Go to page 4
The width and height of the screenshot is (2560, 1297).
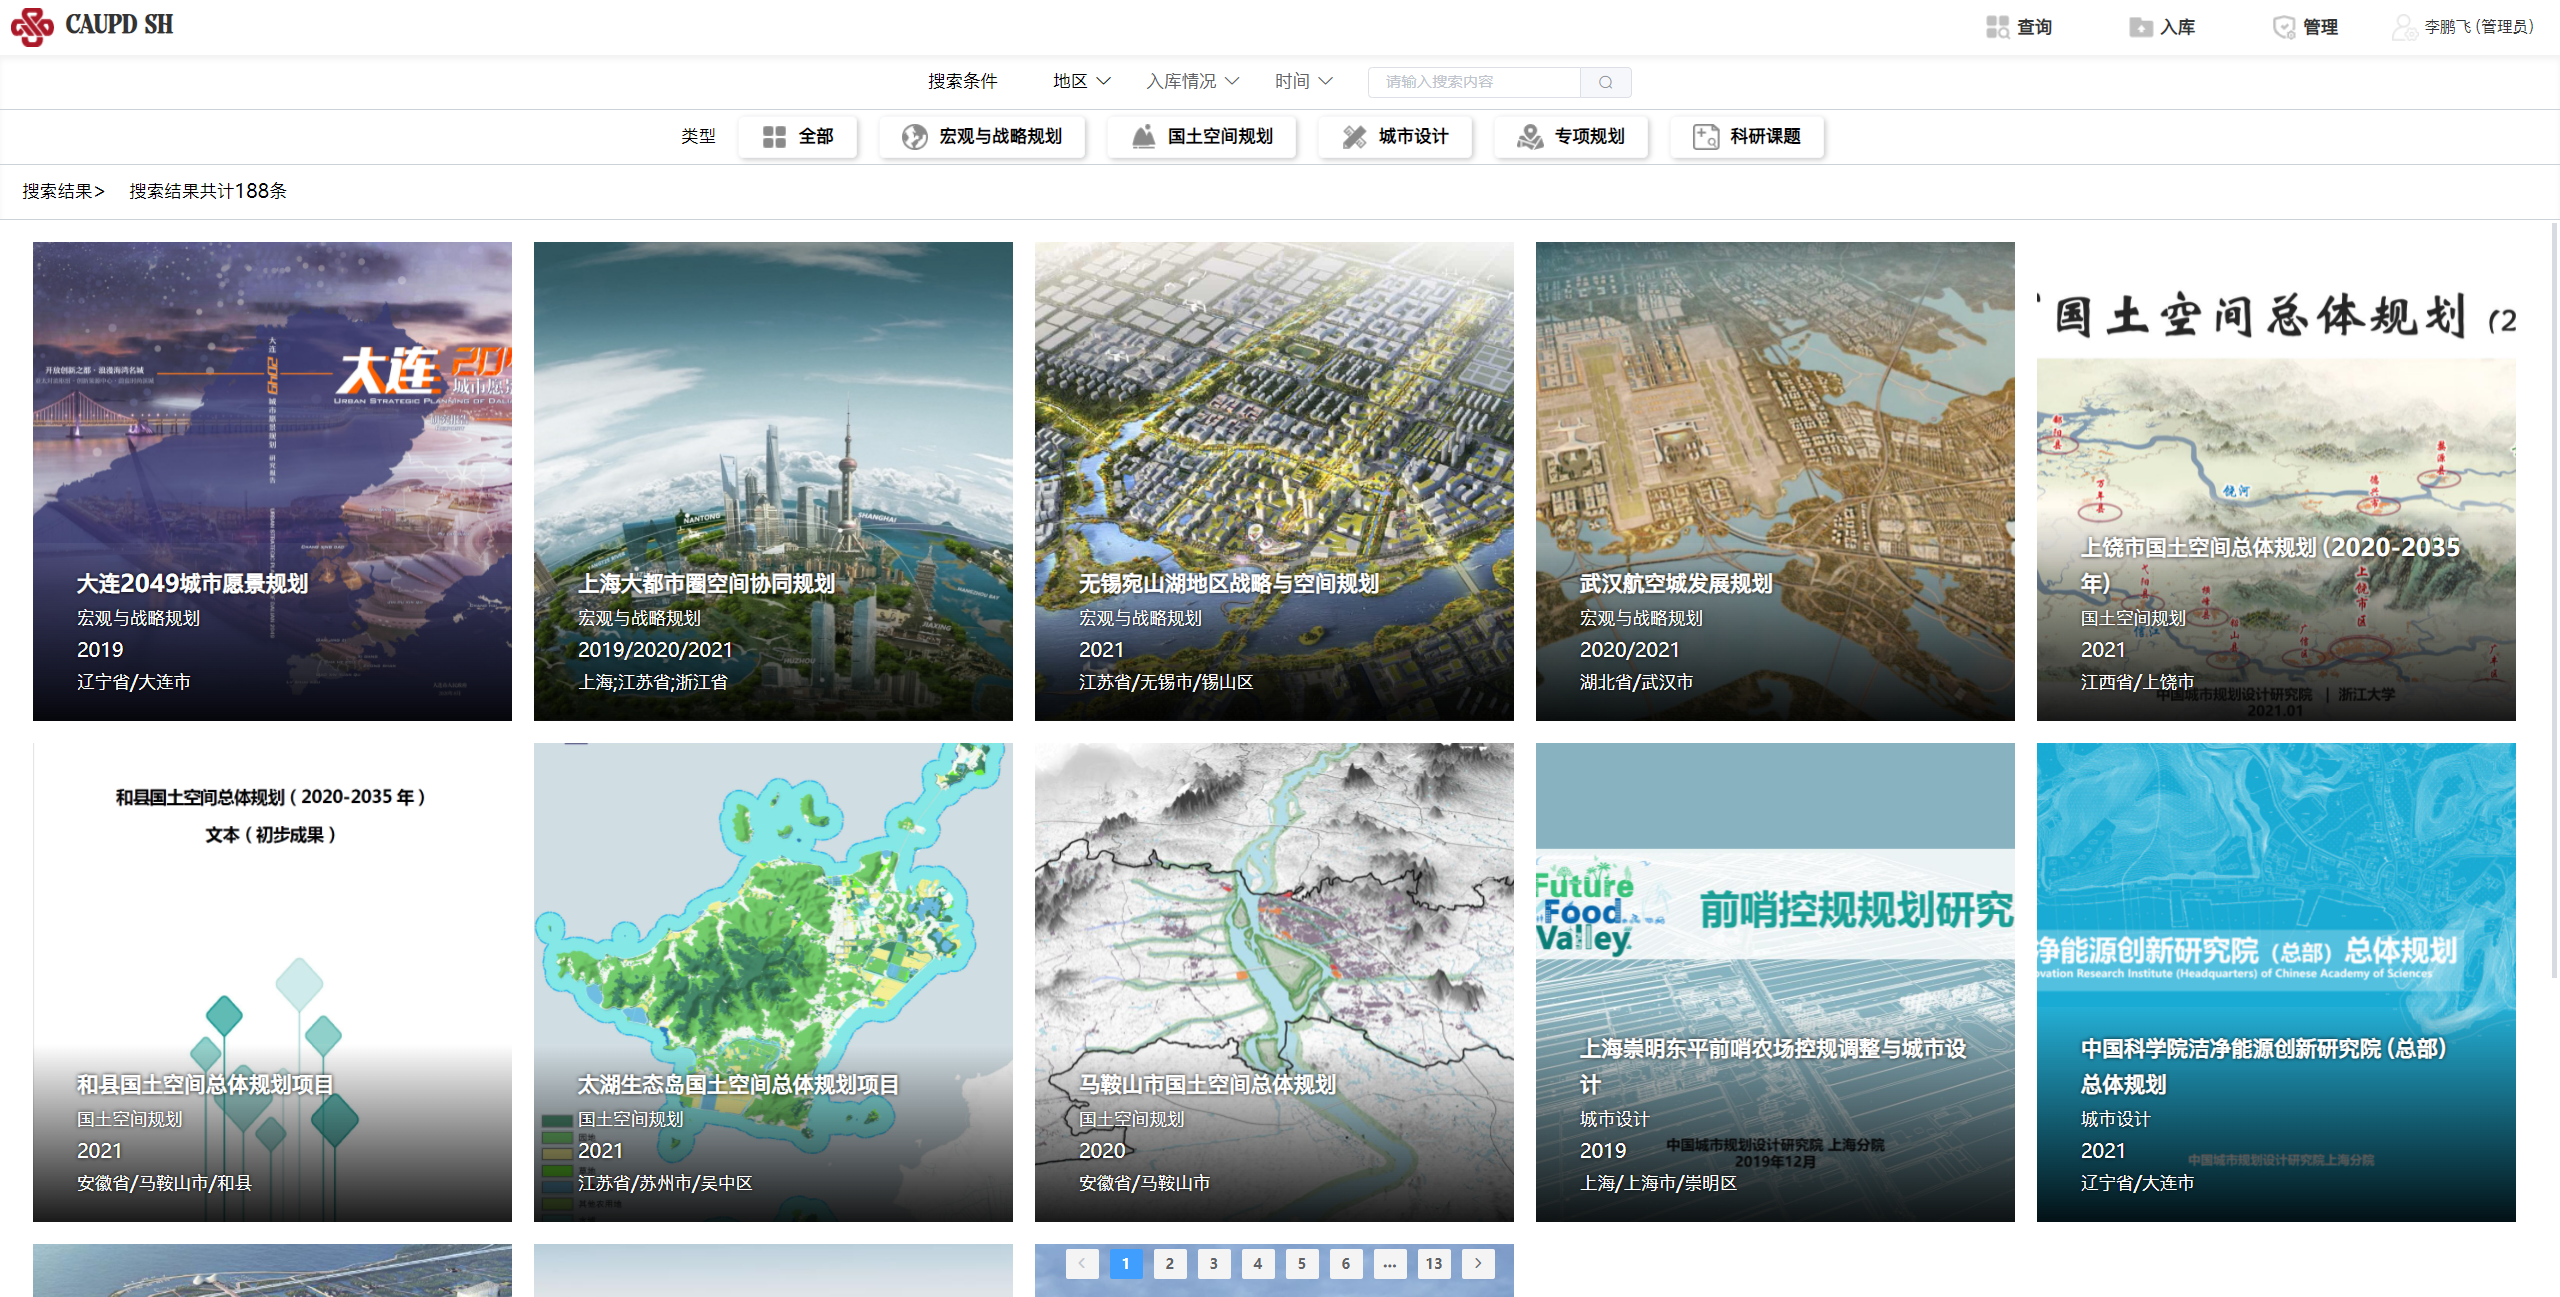point(1258,1263)
